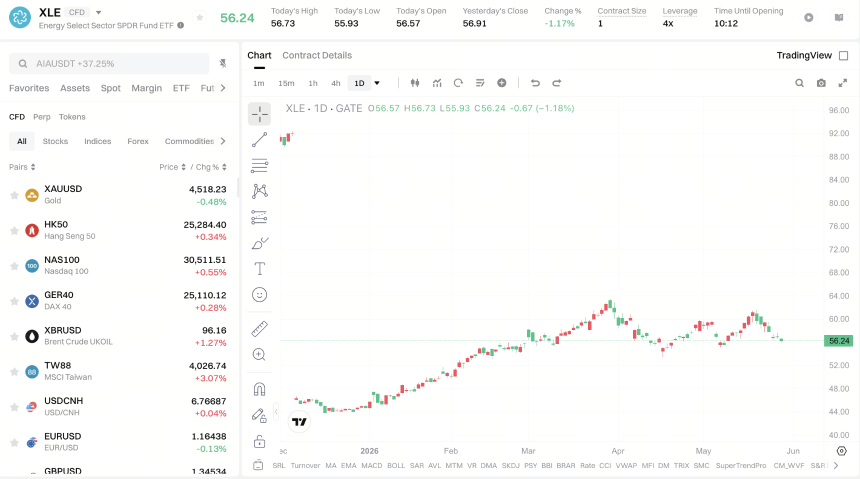Click the pair search input field
Image resolution: width=860 pixels, height=479 pixels.
[109, 64]
